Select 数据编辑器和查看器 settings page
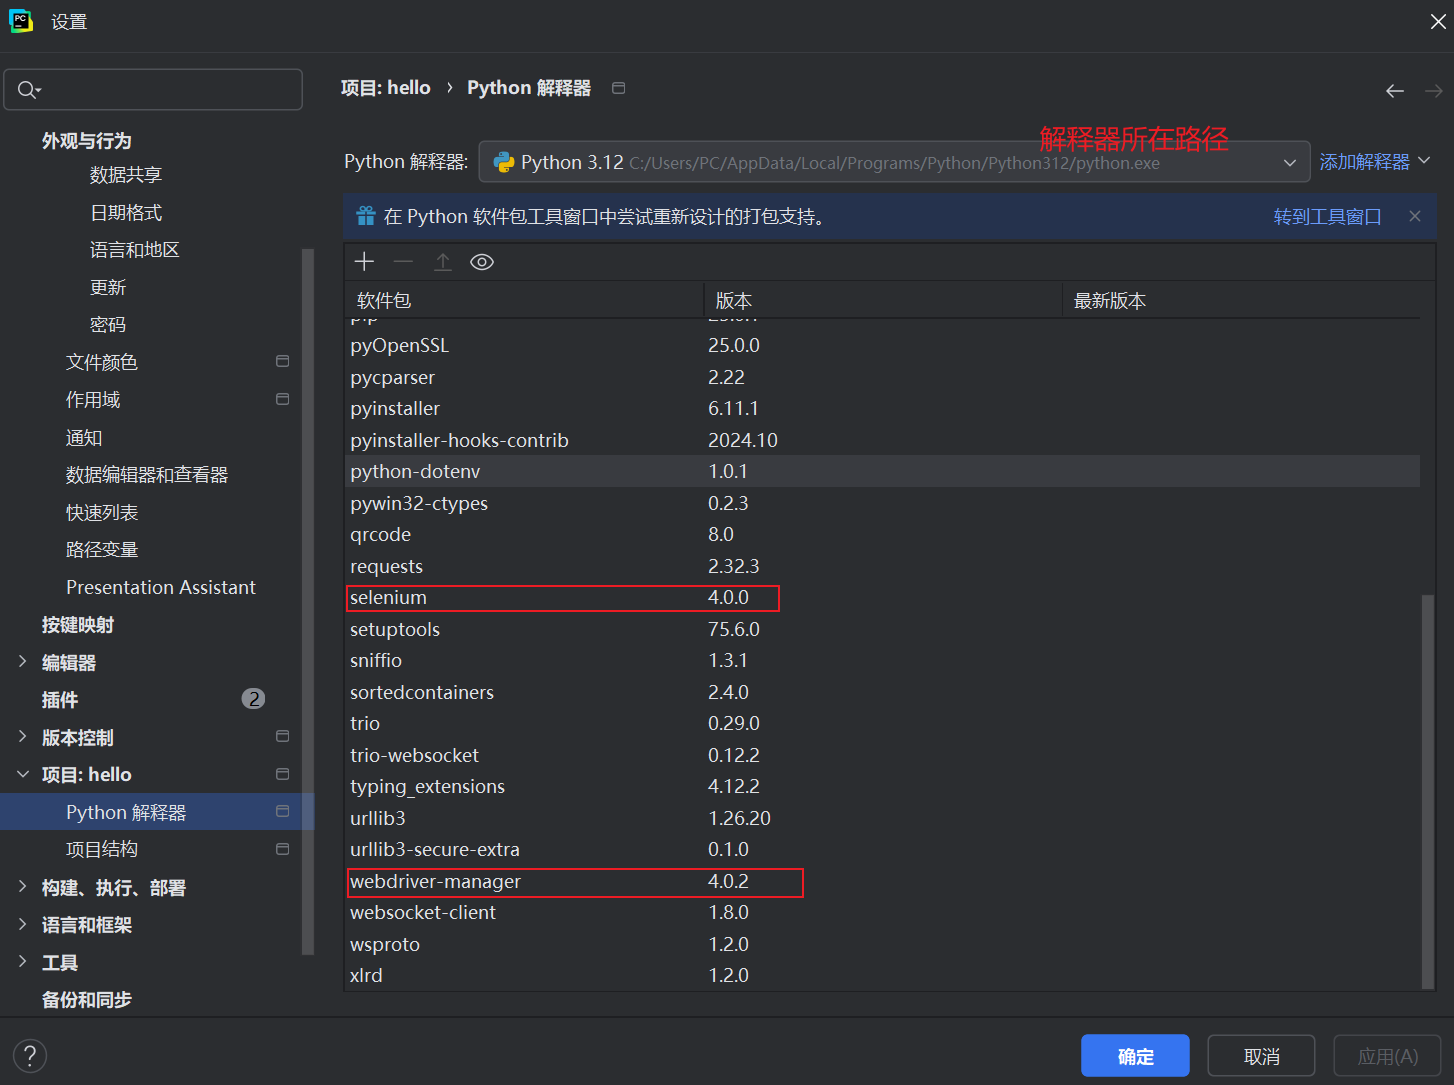 pyautogui.click(x=147, y=475)
